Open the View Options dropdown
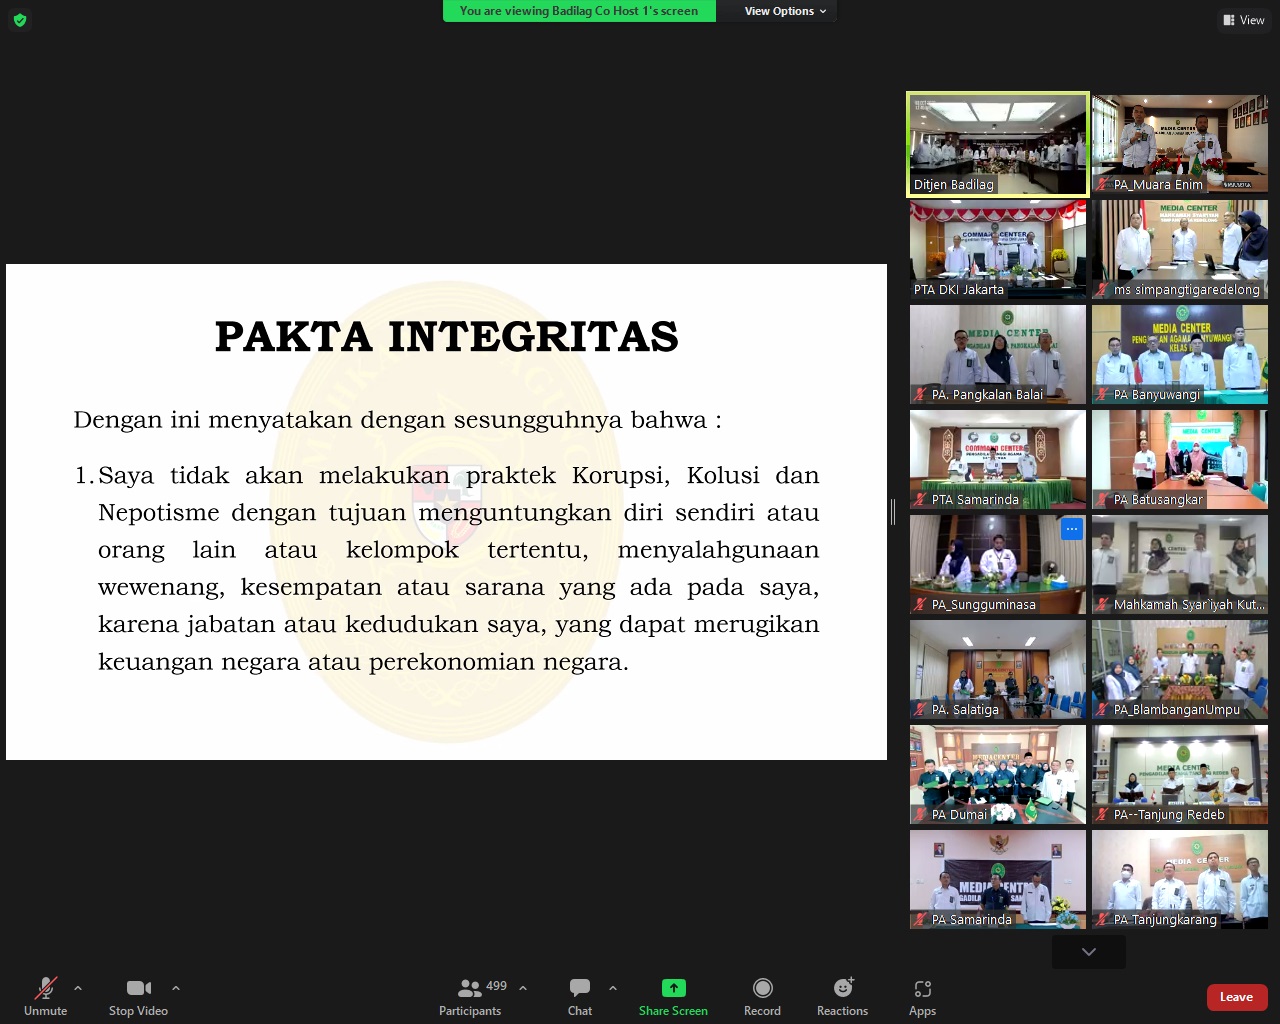 point(785,11)
